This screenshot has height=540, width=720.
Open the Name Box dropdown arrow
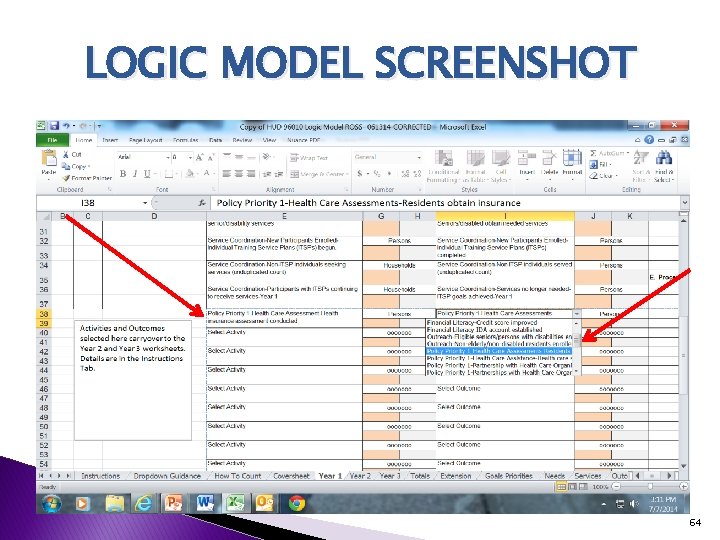coord(145,202)
